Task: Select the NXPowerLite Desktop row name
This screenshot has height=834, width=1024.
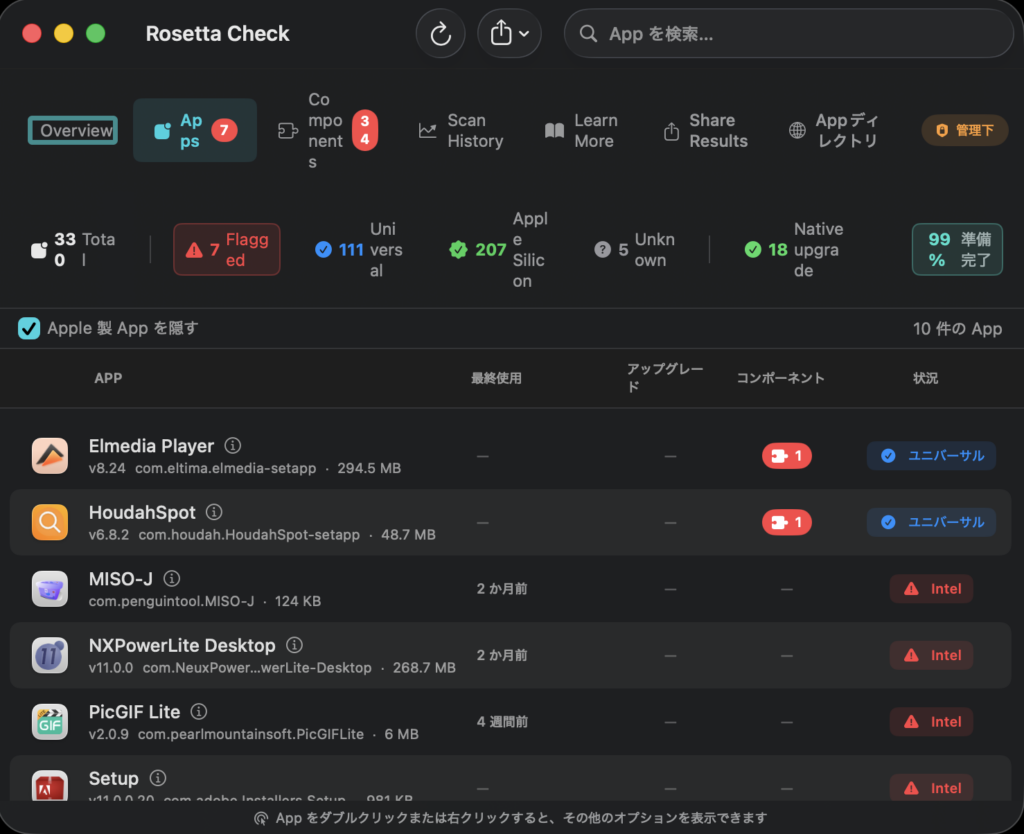Action: pyautogui.click(x=182, y=646)
